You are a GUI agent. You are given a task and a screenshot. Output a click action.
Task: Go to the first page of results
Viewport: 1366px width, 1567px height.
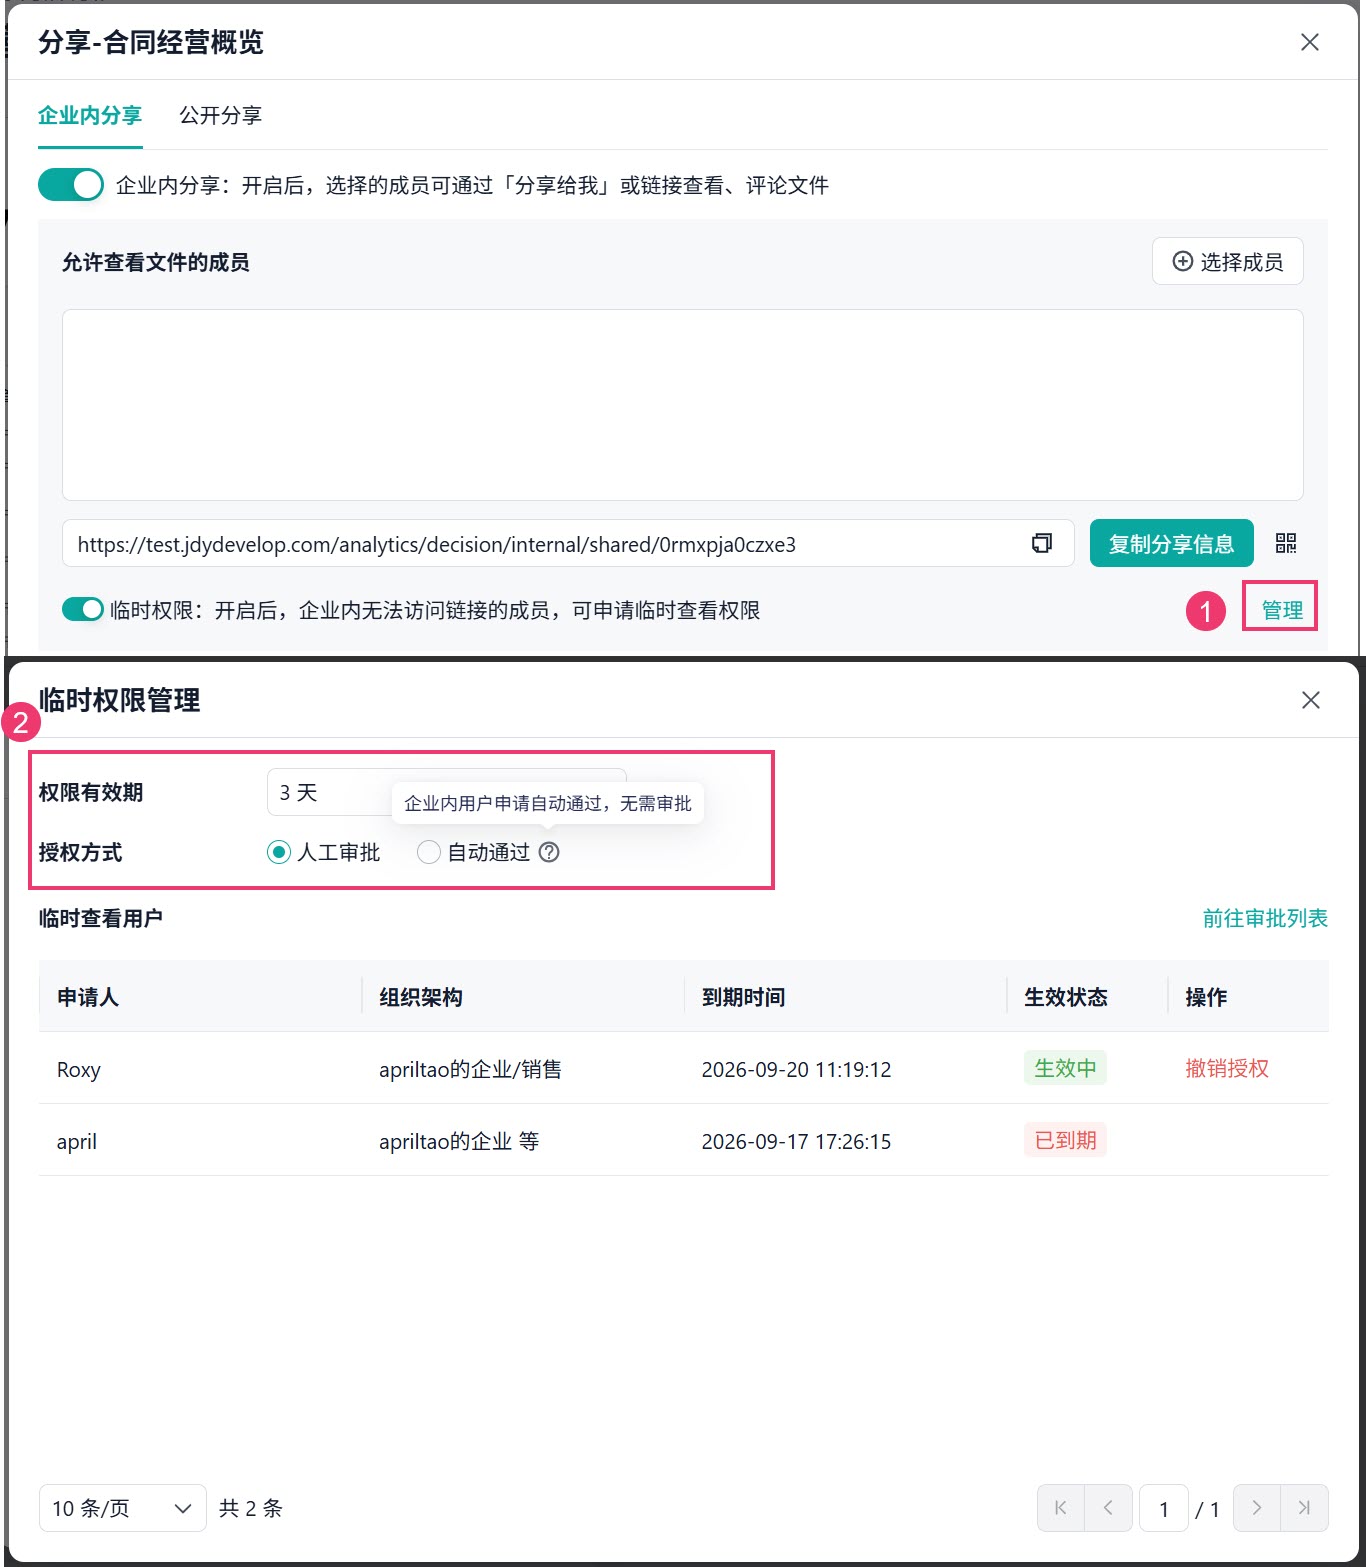(1061, 1508)
